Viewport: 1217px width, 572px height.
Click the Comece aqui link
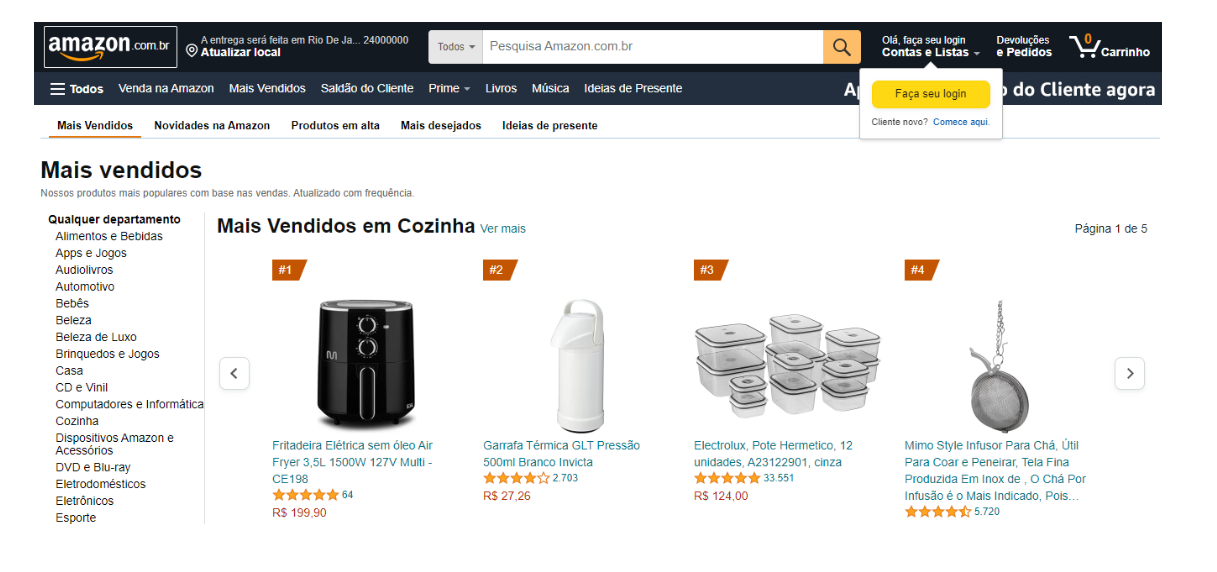coord(960,122)
